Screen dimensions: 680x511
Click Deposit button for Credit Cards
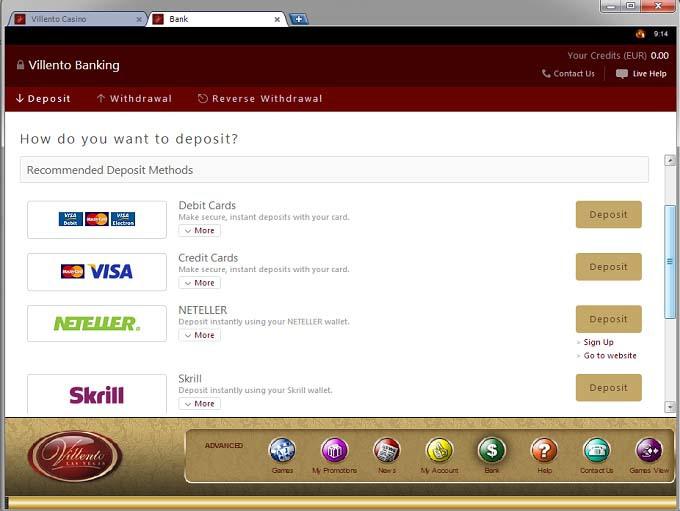(608, 267)
